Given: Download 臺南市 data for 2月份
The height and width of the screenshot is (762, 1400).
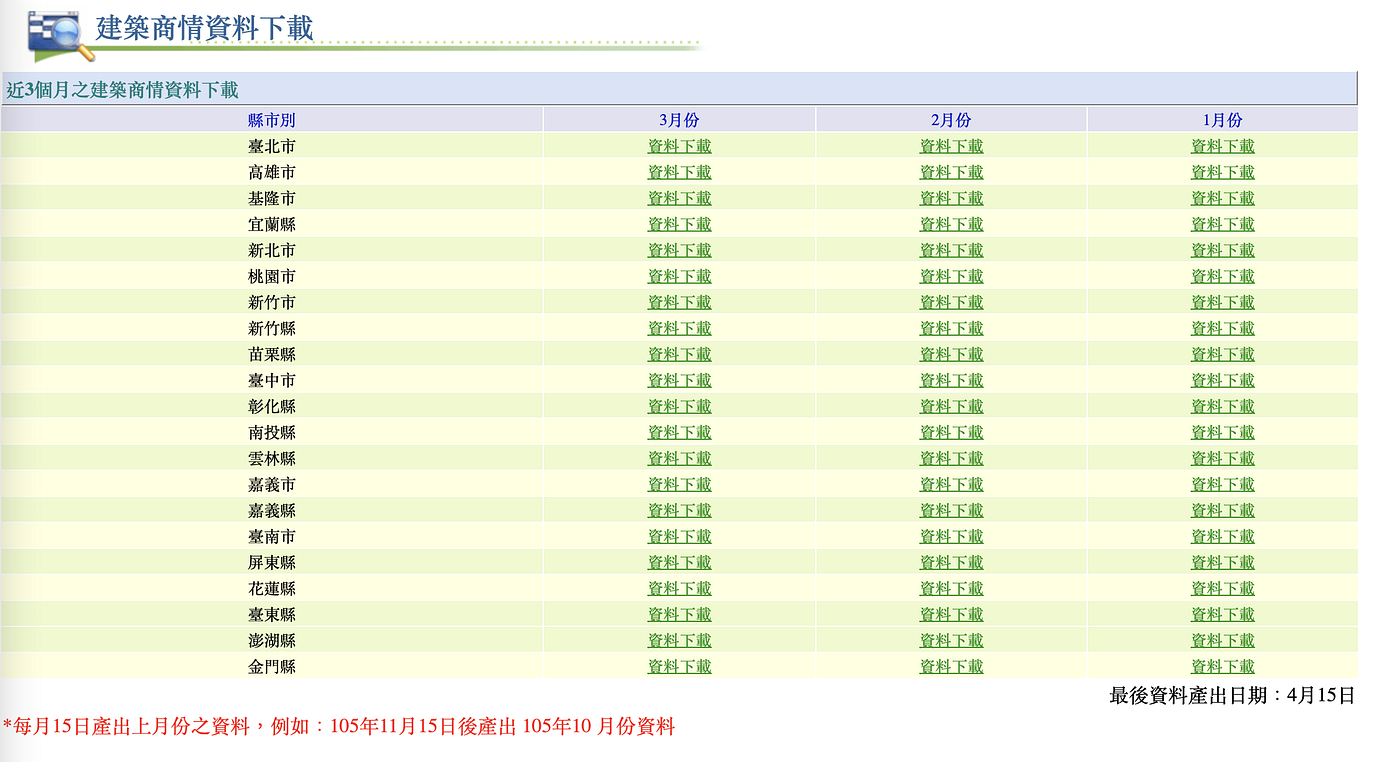Looking at the screenshot, I should [x=951, y=536].
